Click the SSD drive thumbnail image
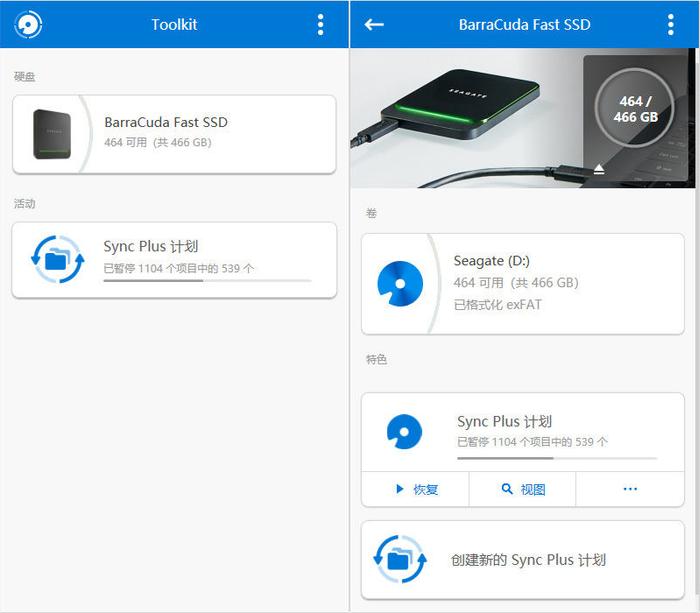 [52, 134]
